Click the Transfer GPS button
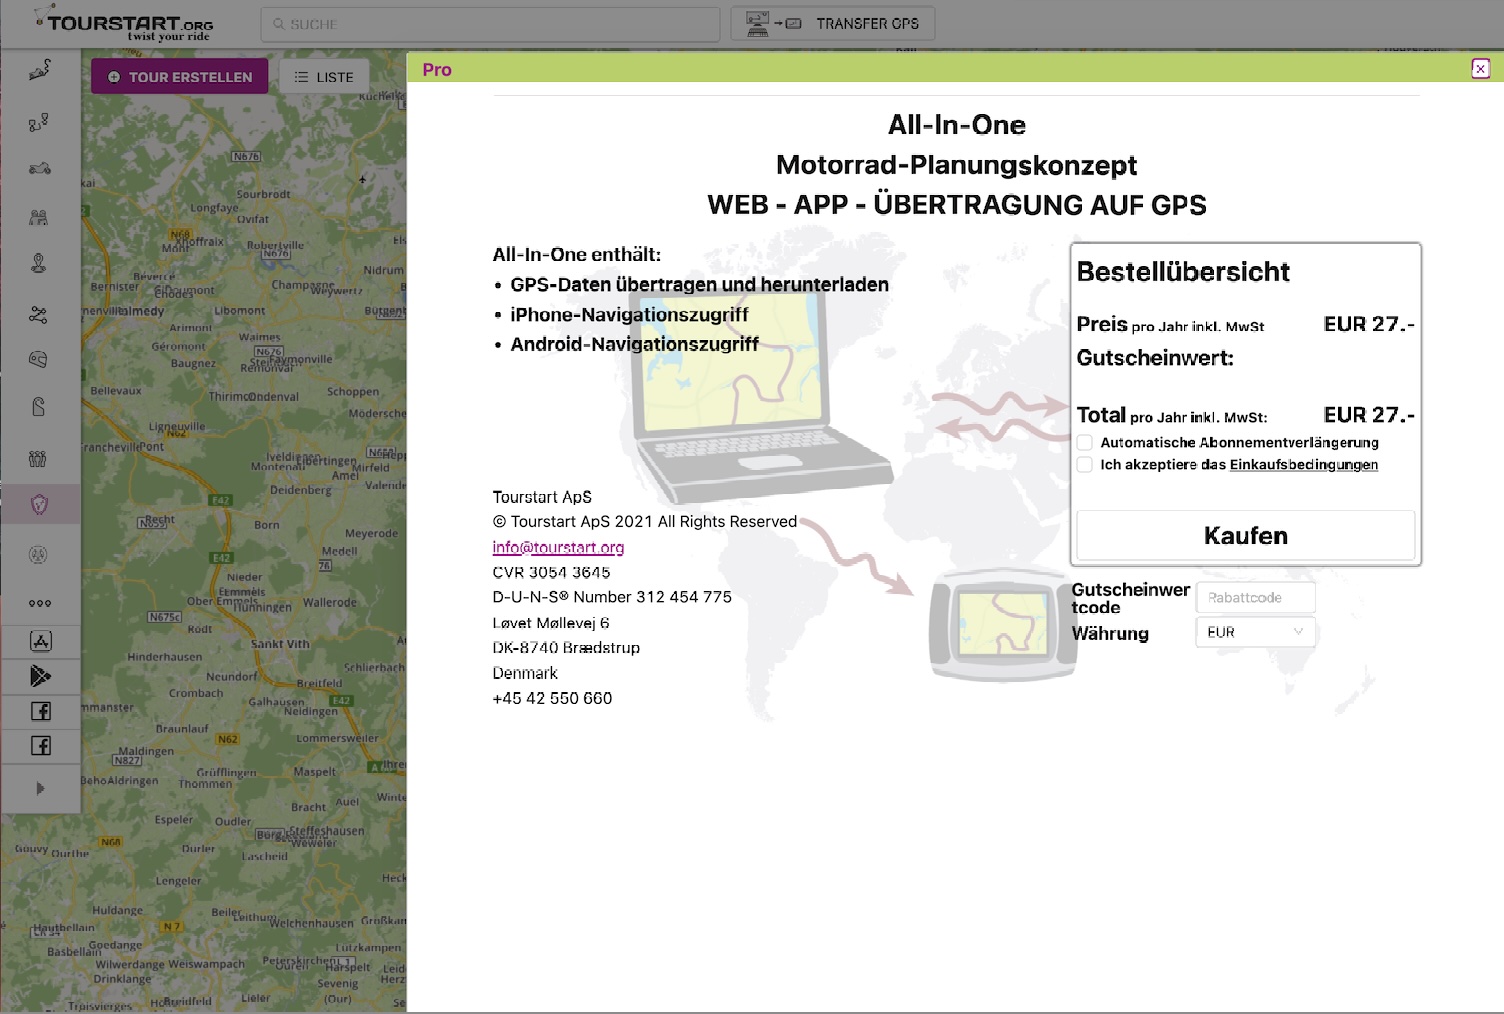Viewport: 1504px width, 1014px height. click(833, 24)
